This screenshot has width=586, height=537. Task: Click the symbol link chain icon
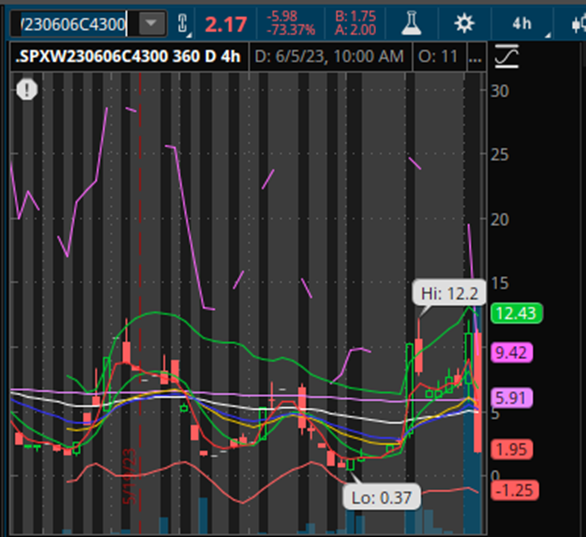tap(182, 24)
